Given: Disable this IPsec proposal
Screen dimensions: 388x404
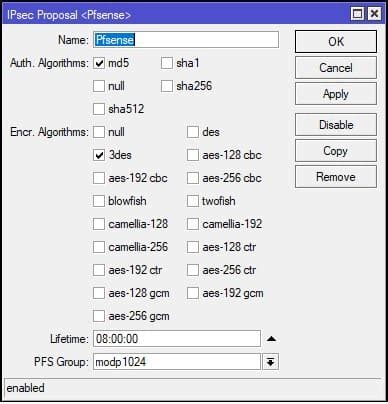Looking at the screenshot, I should [336, 125].
